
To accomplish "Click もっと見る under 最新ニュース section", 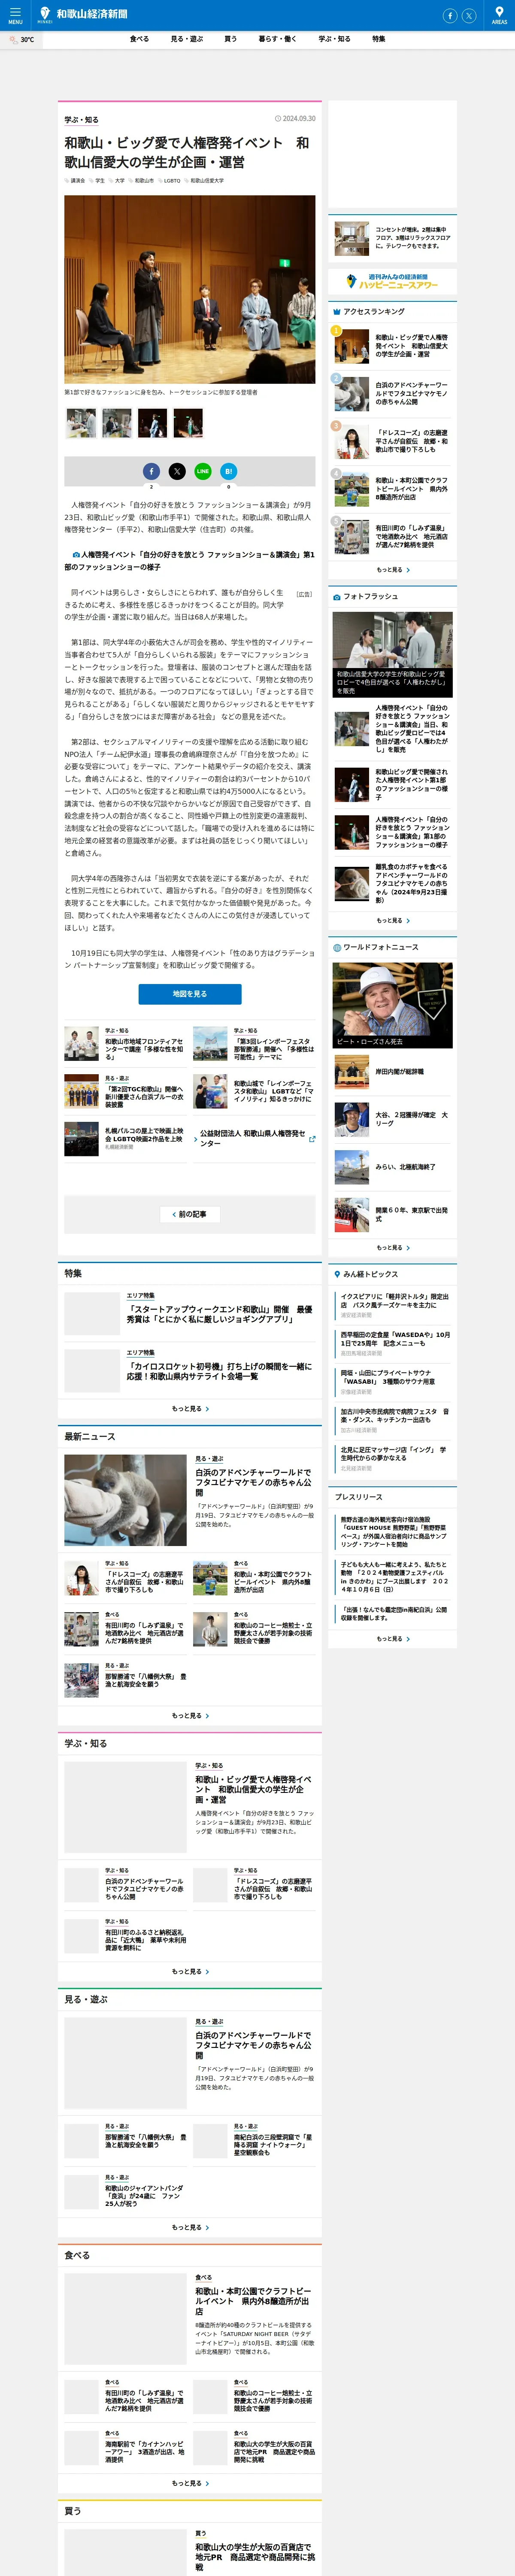I will click(x=190, y=1716).
